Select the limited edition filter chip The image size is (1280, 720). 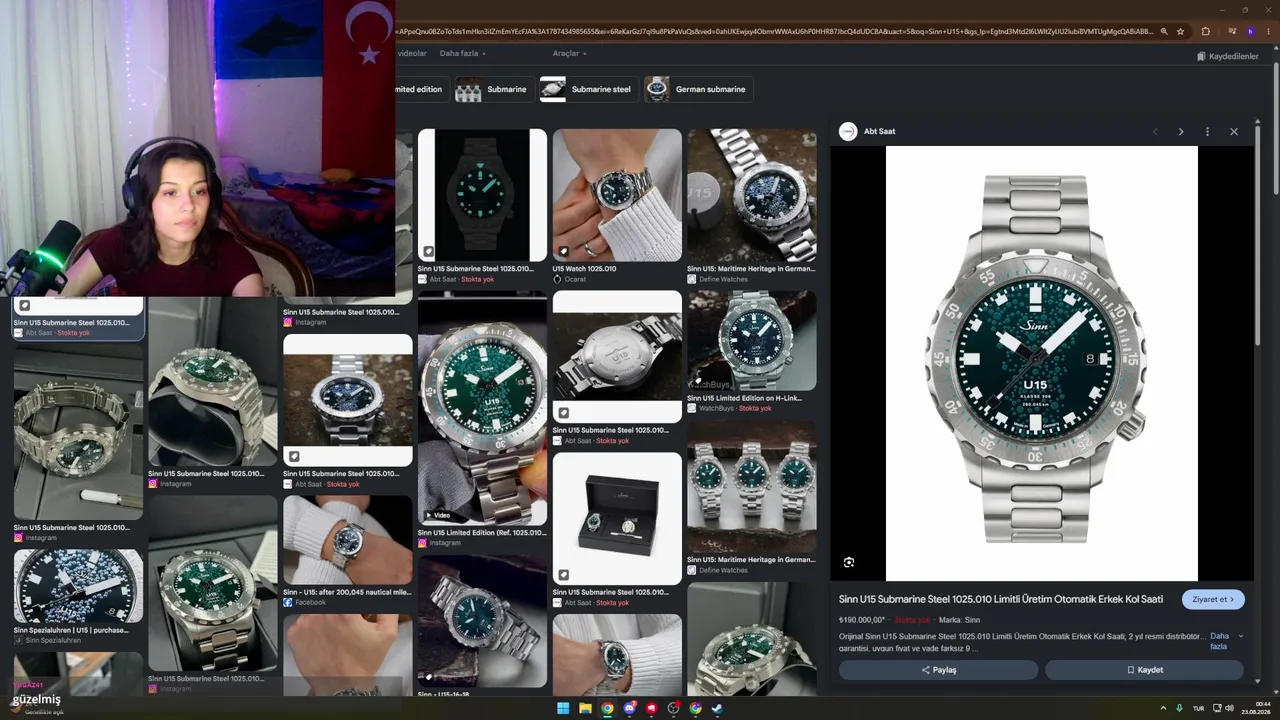click(x=421, y=89)
